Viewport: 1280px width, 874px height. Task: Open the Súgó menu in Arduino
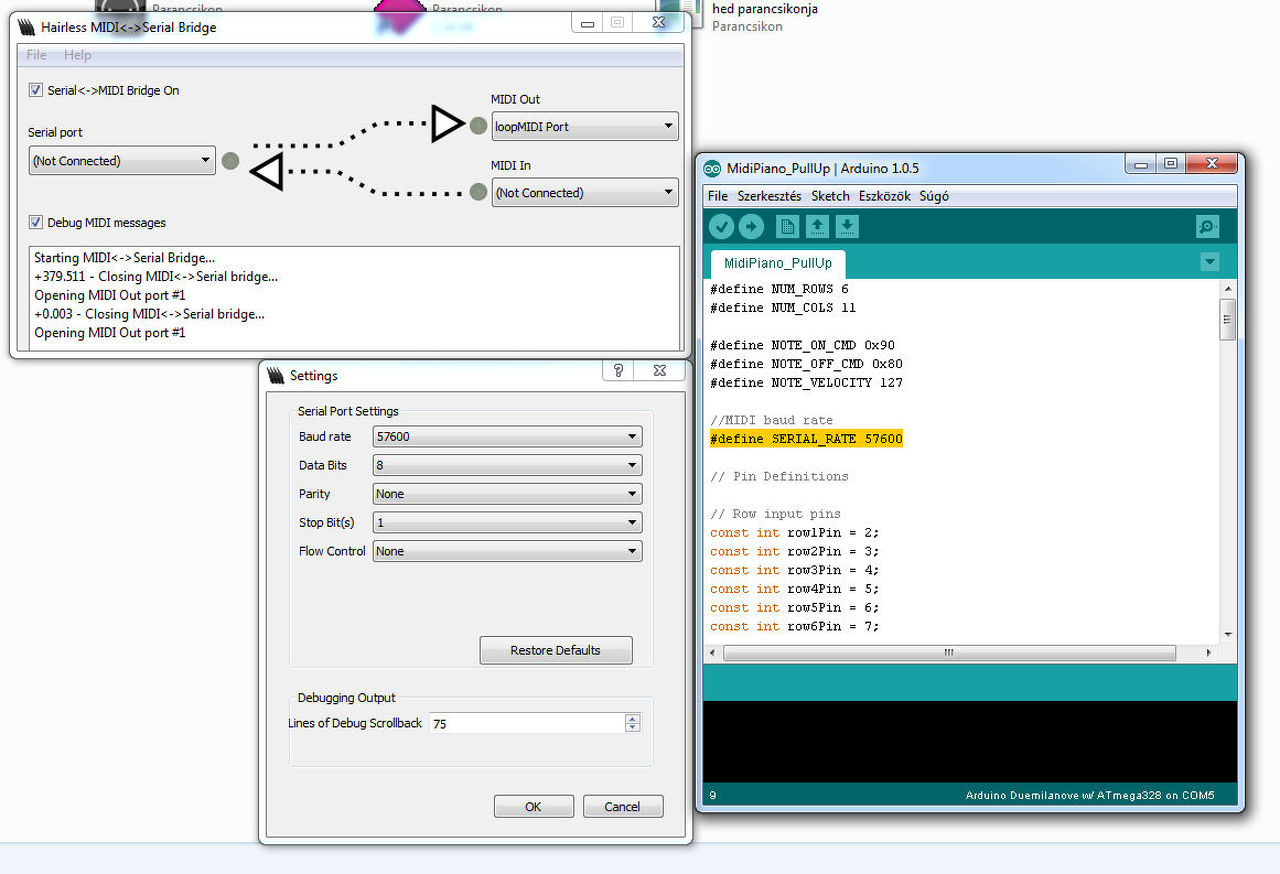coord(934,196)
